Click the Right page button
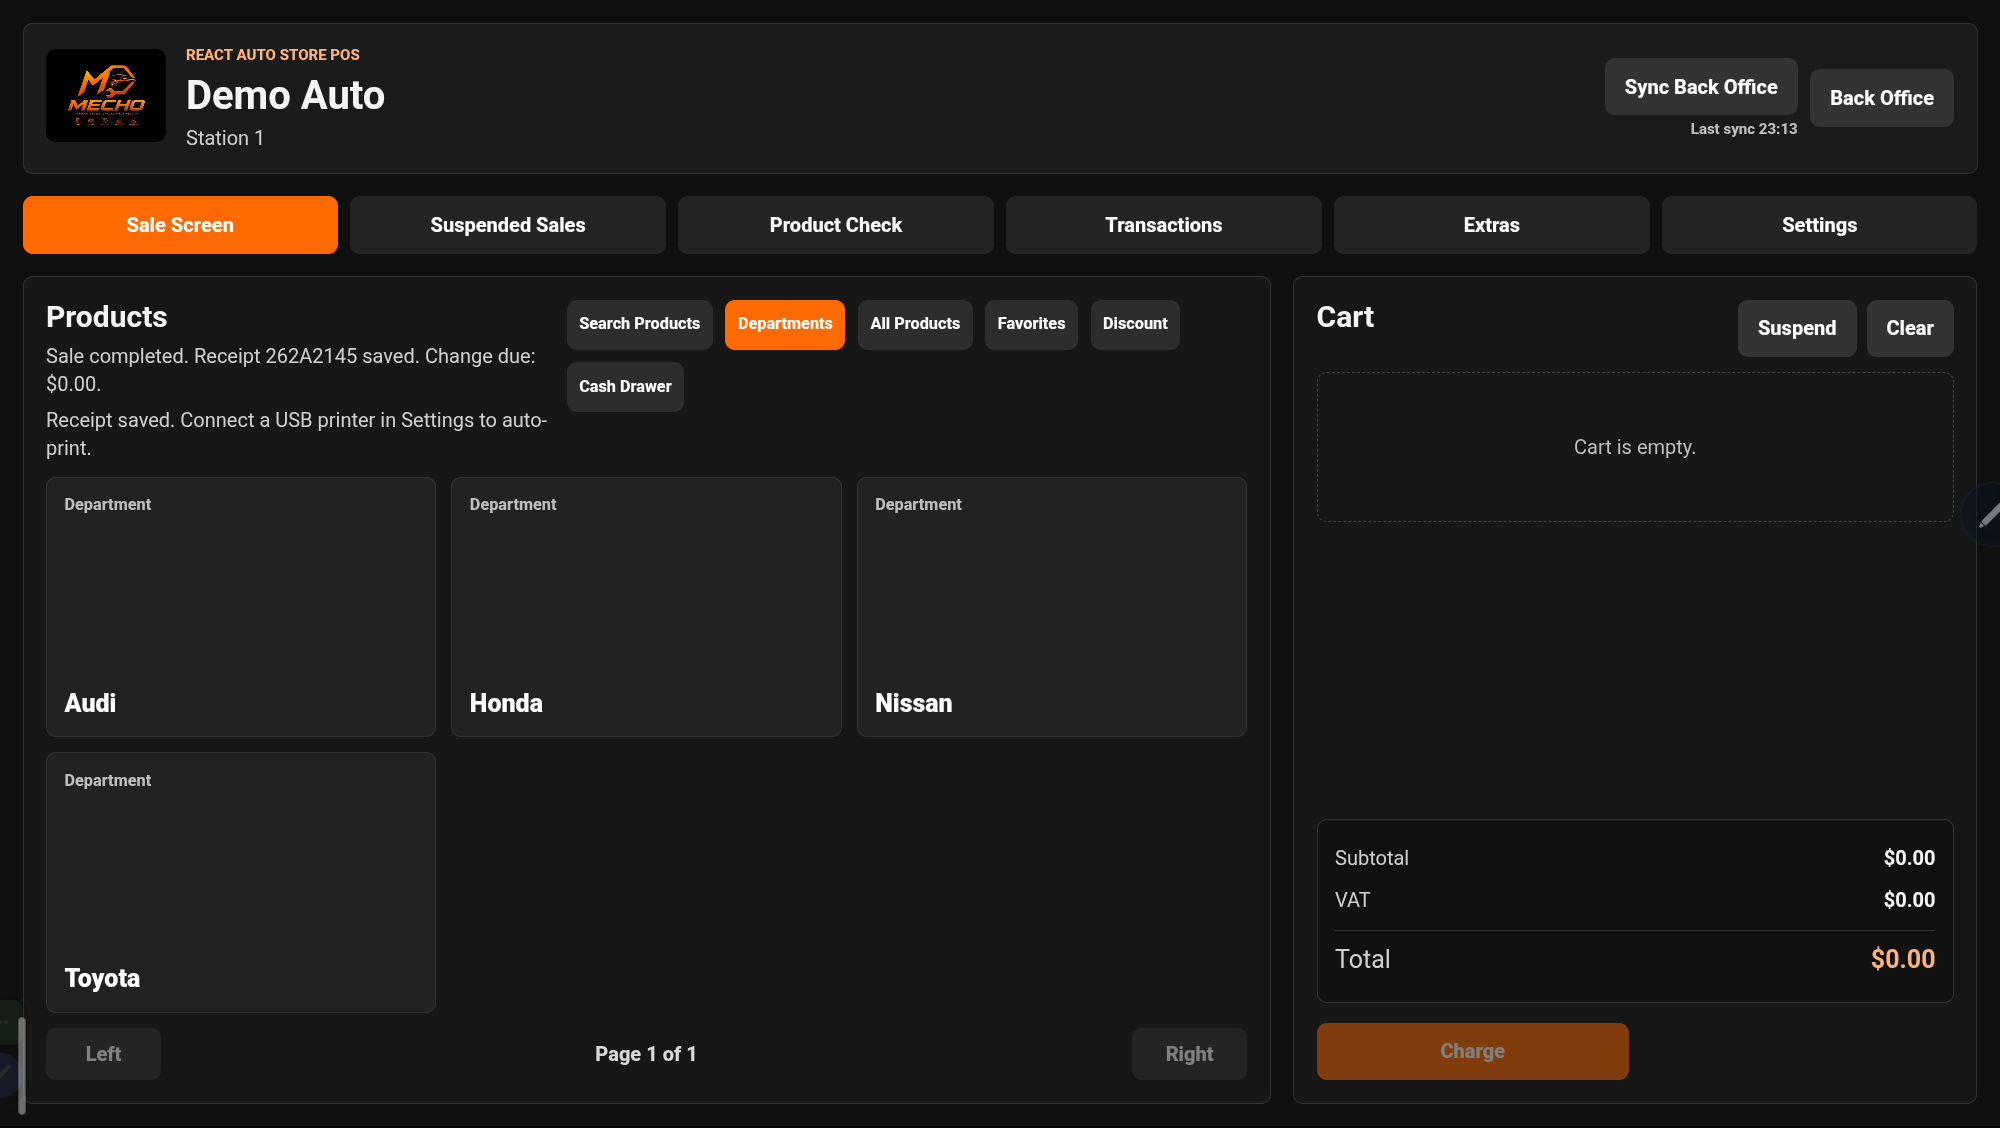Viewport: 2000px width, 1128px height. [x=1189, y=1054]
